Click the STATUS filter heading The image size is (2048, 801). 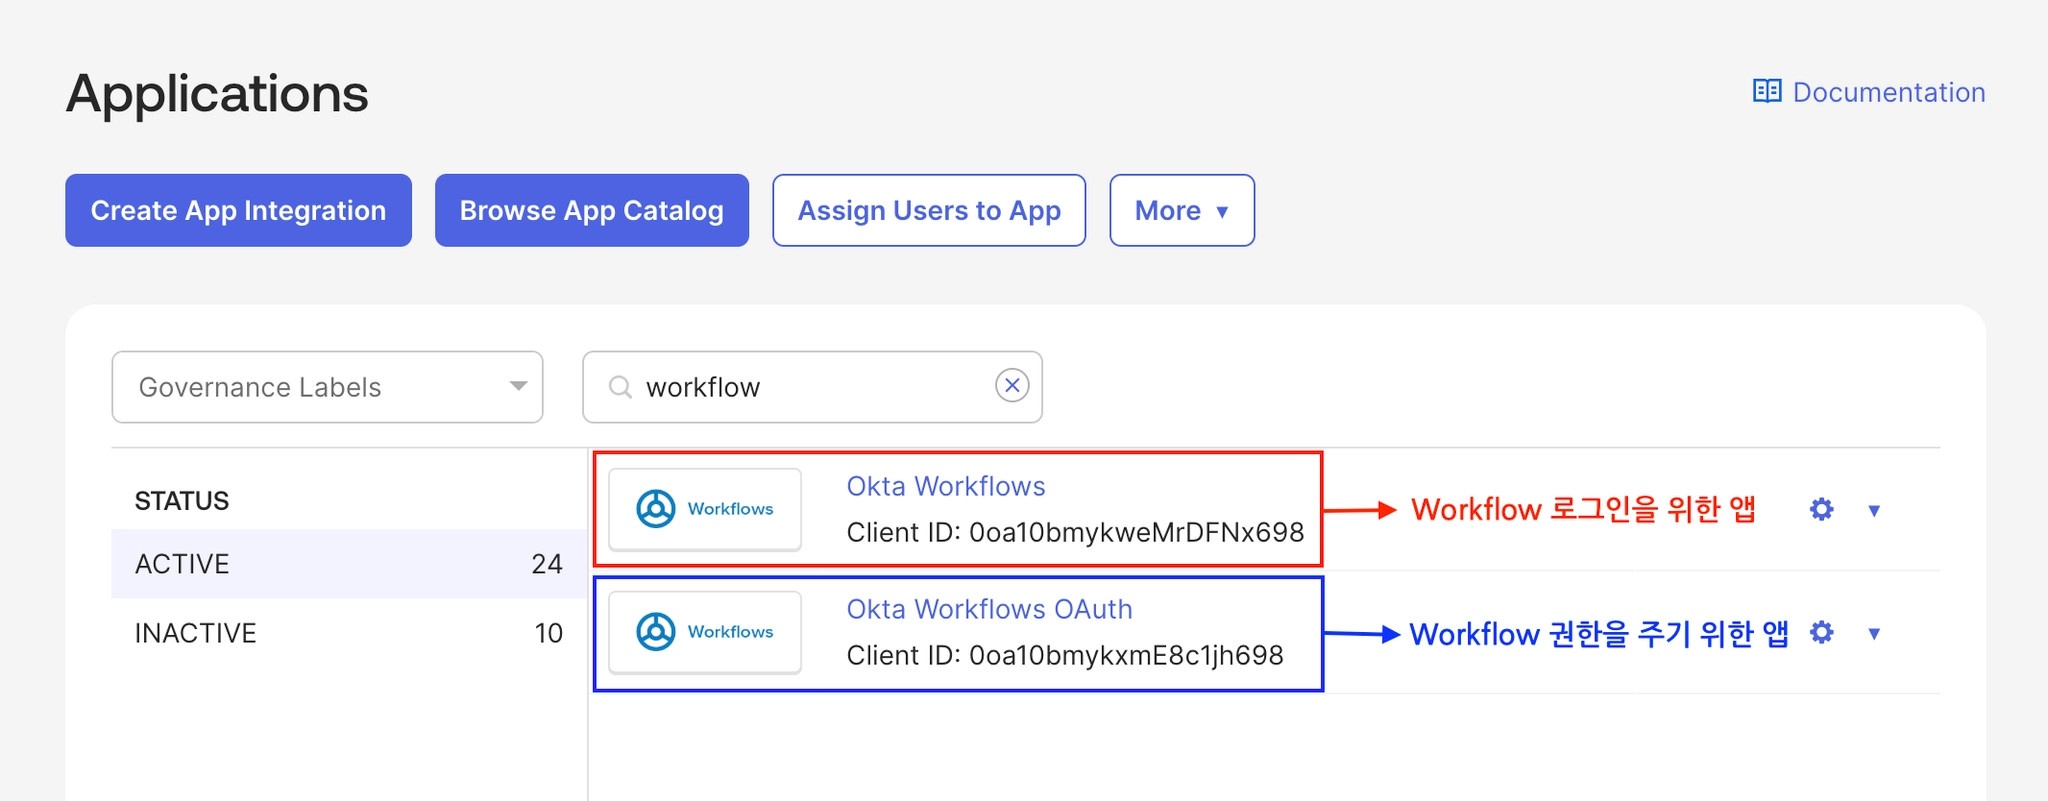pyautogui.click(x=182, y=501)
